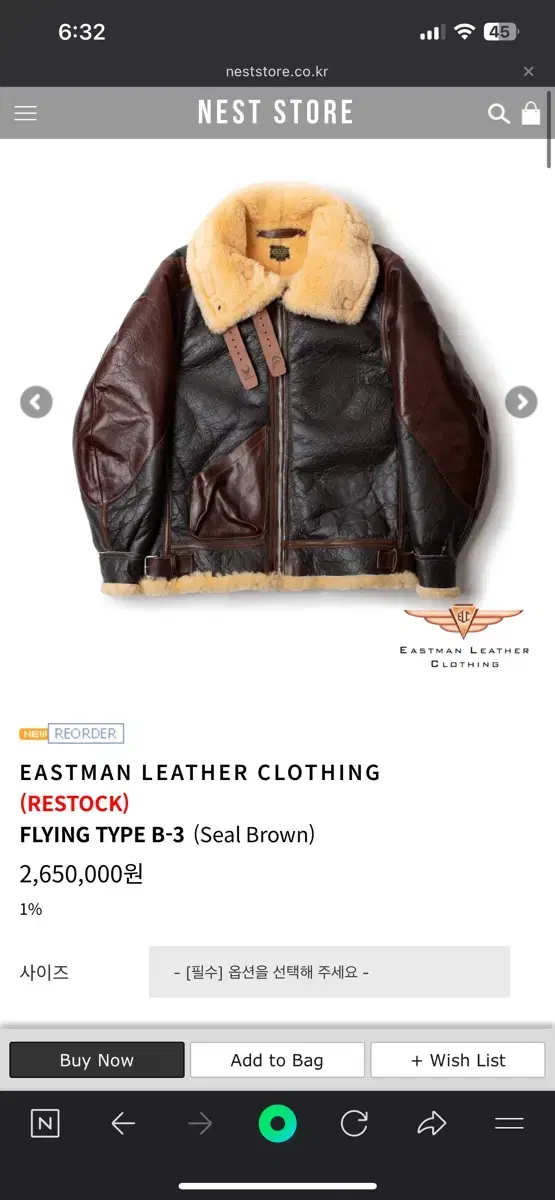555x1200 pixels.
Task: Tap the B-3 jacket product image
Action: click(280, 392)
